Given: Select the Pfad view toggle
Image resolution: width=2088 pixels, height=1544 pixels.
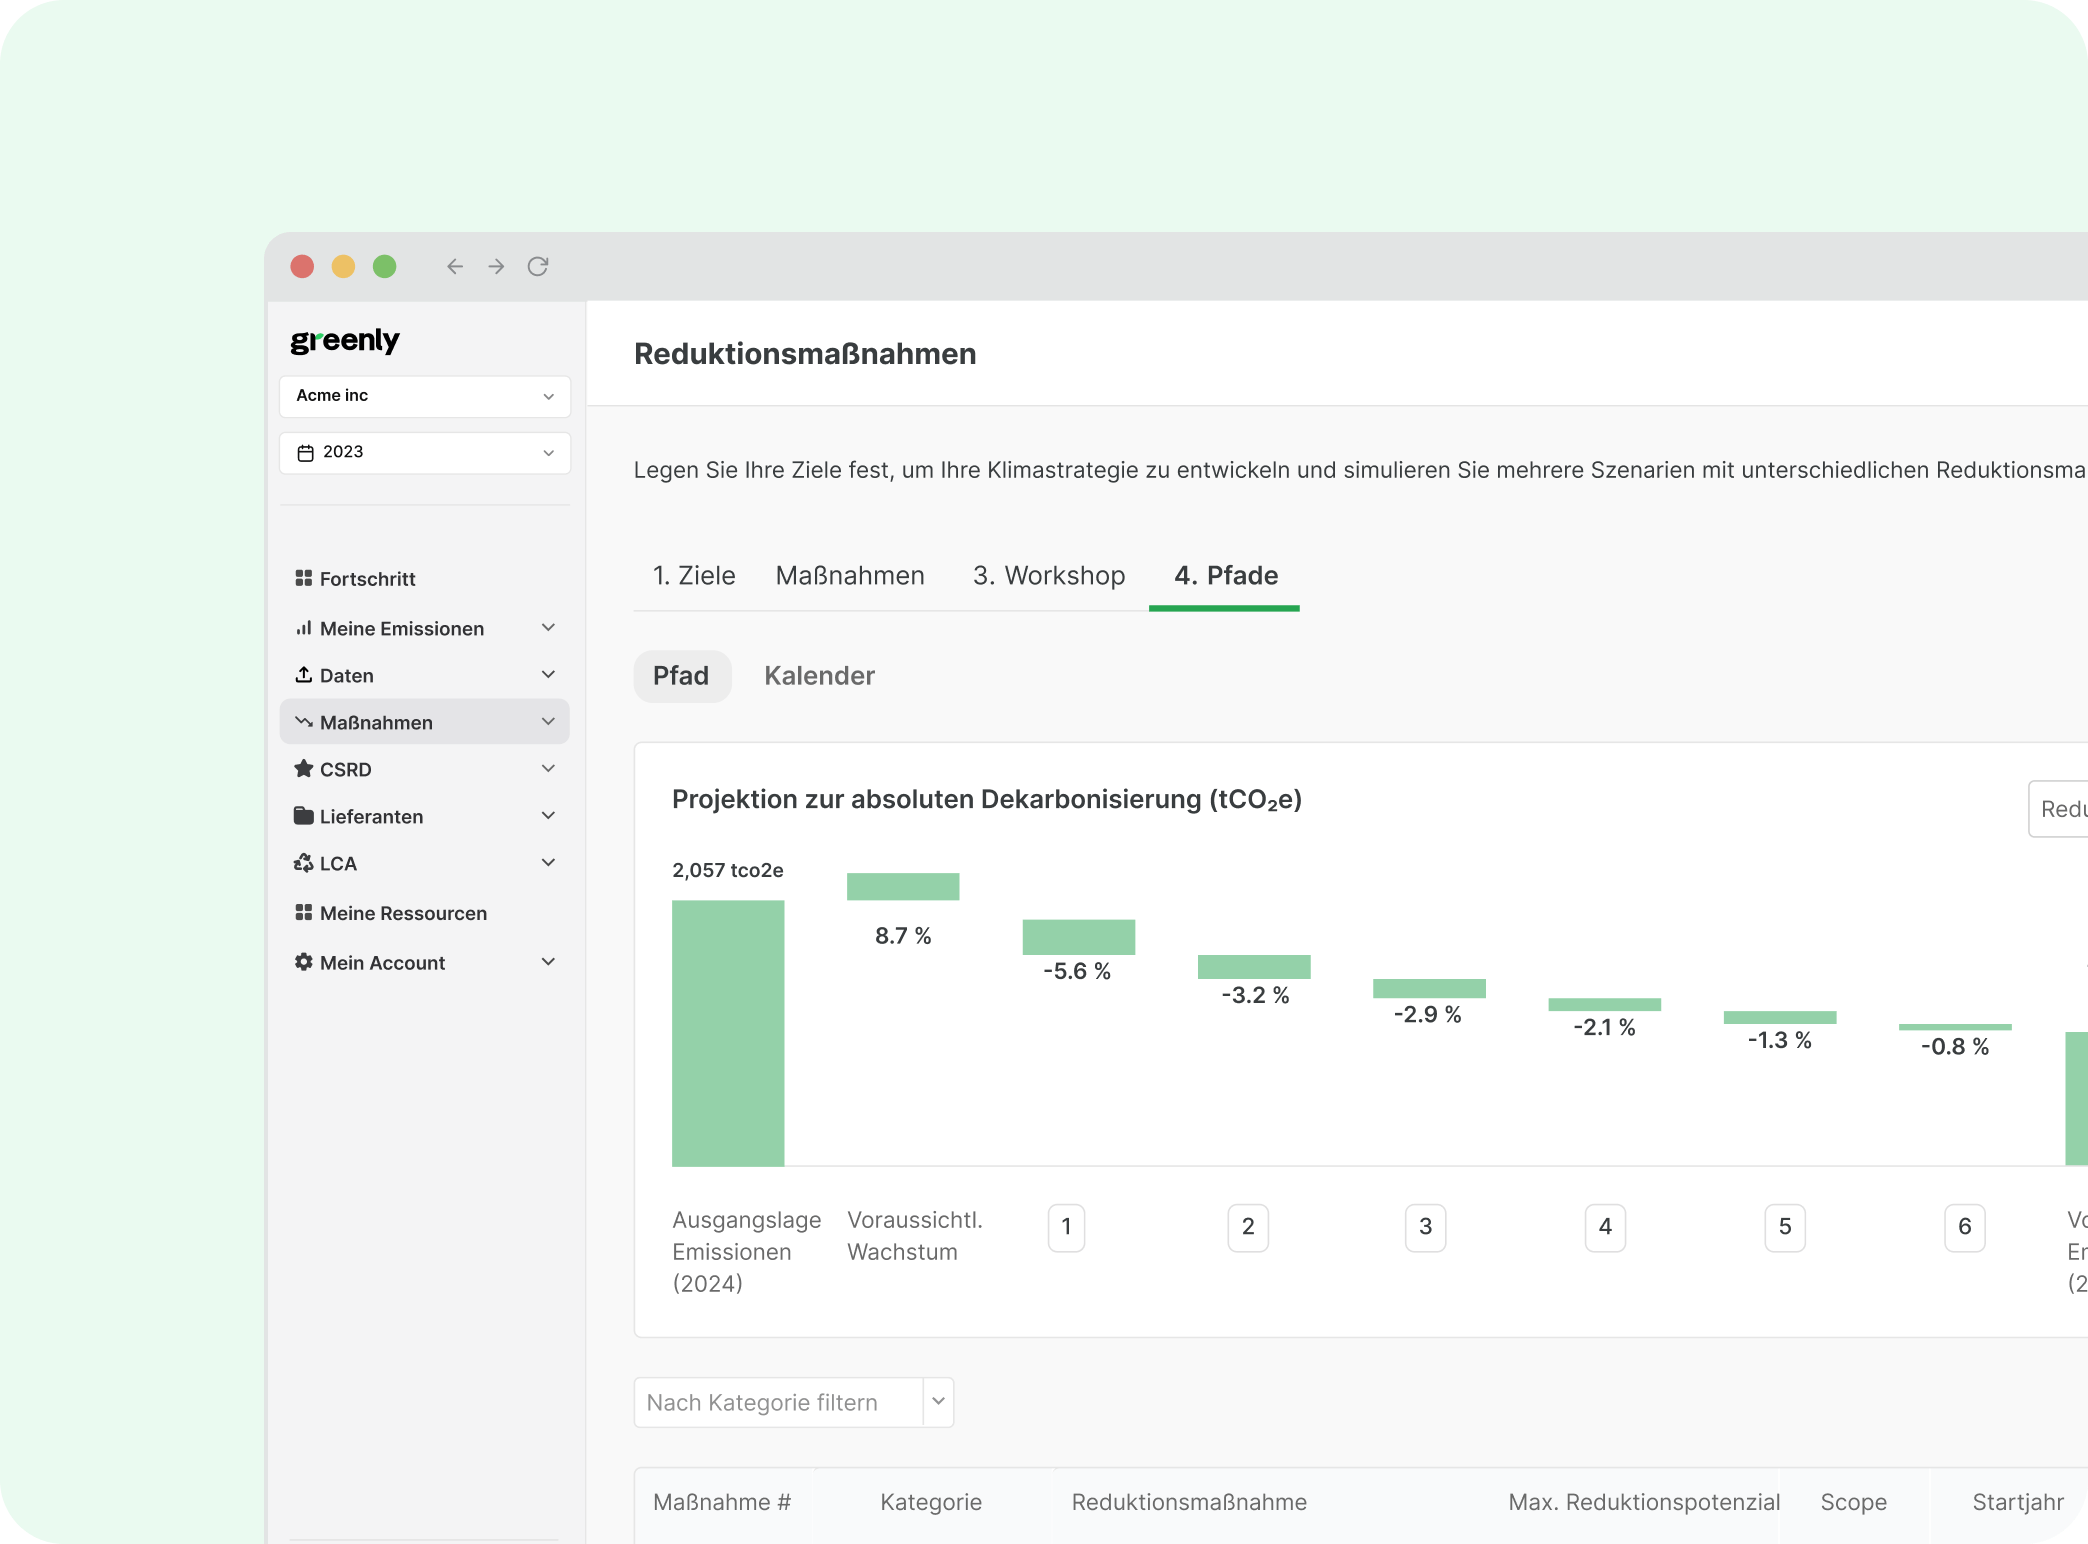Looking at the screenshot, I should [x=681, y=676].
